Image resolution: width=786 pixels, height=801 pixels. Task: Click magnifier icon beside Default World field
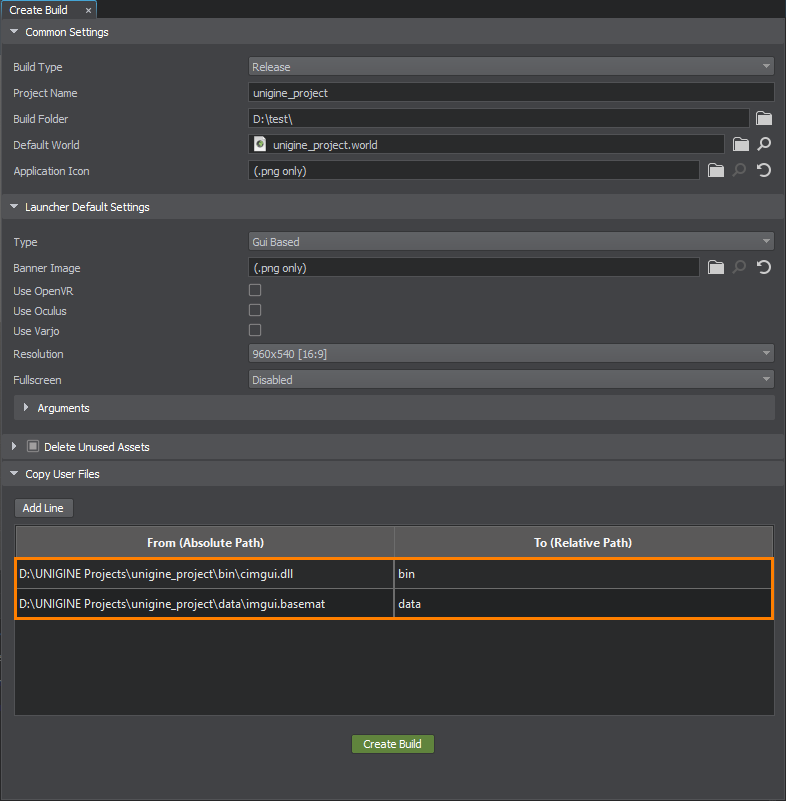click(x=764, y=144)
